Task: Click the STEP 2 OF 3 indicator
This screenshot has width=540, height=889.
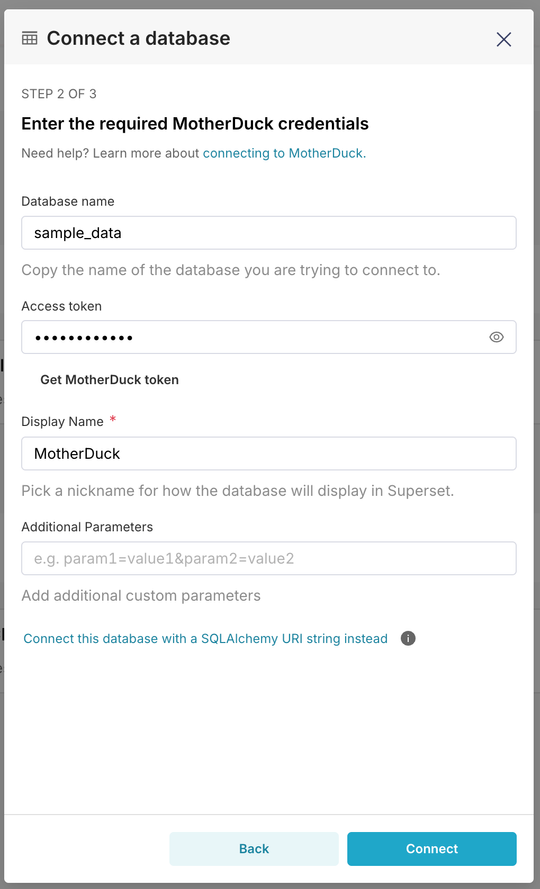Action: coord(59,94)
